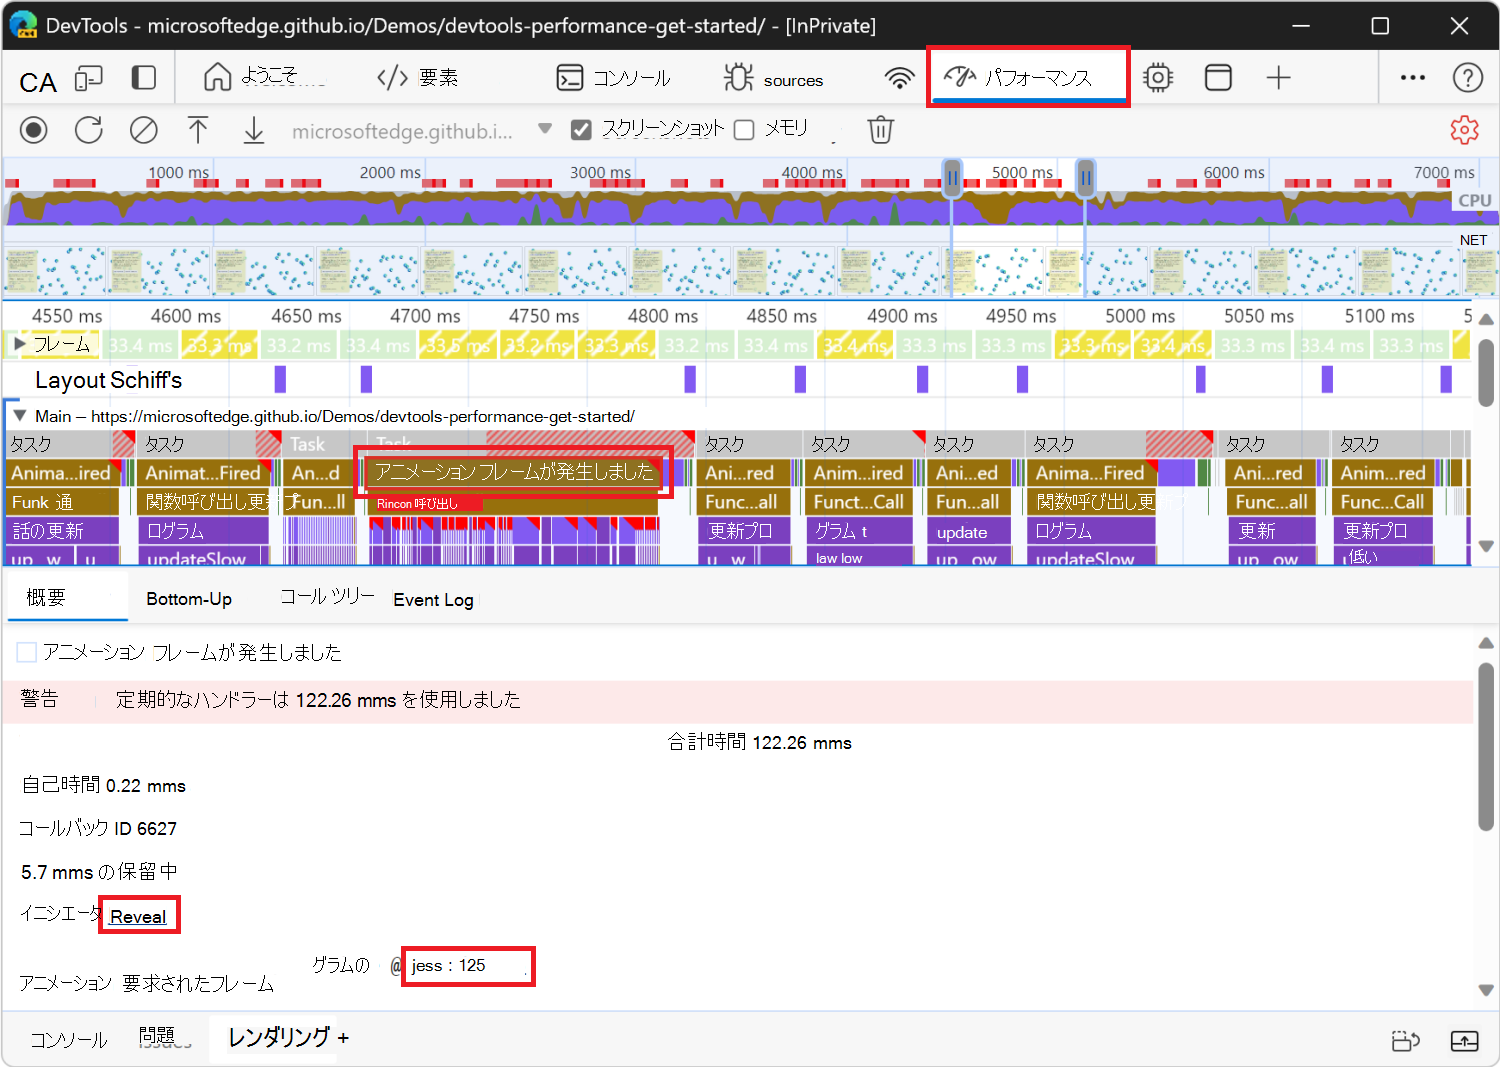Open DevTools help question mark icon
The width and height of the screenshot is (1500, 1067).
(1467, 78)
